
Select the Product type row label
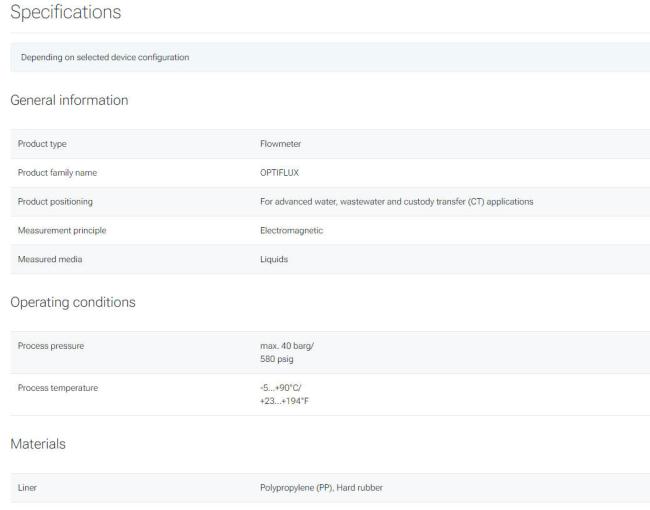(x=42, y=144)
